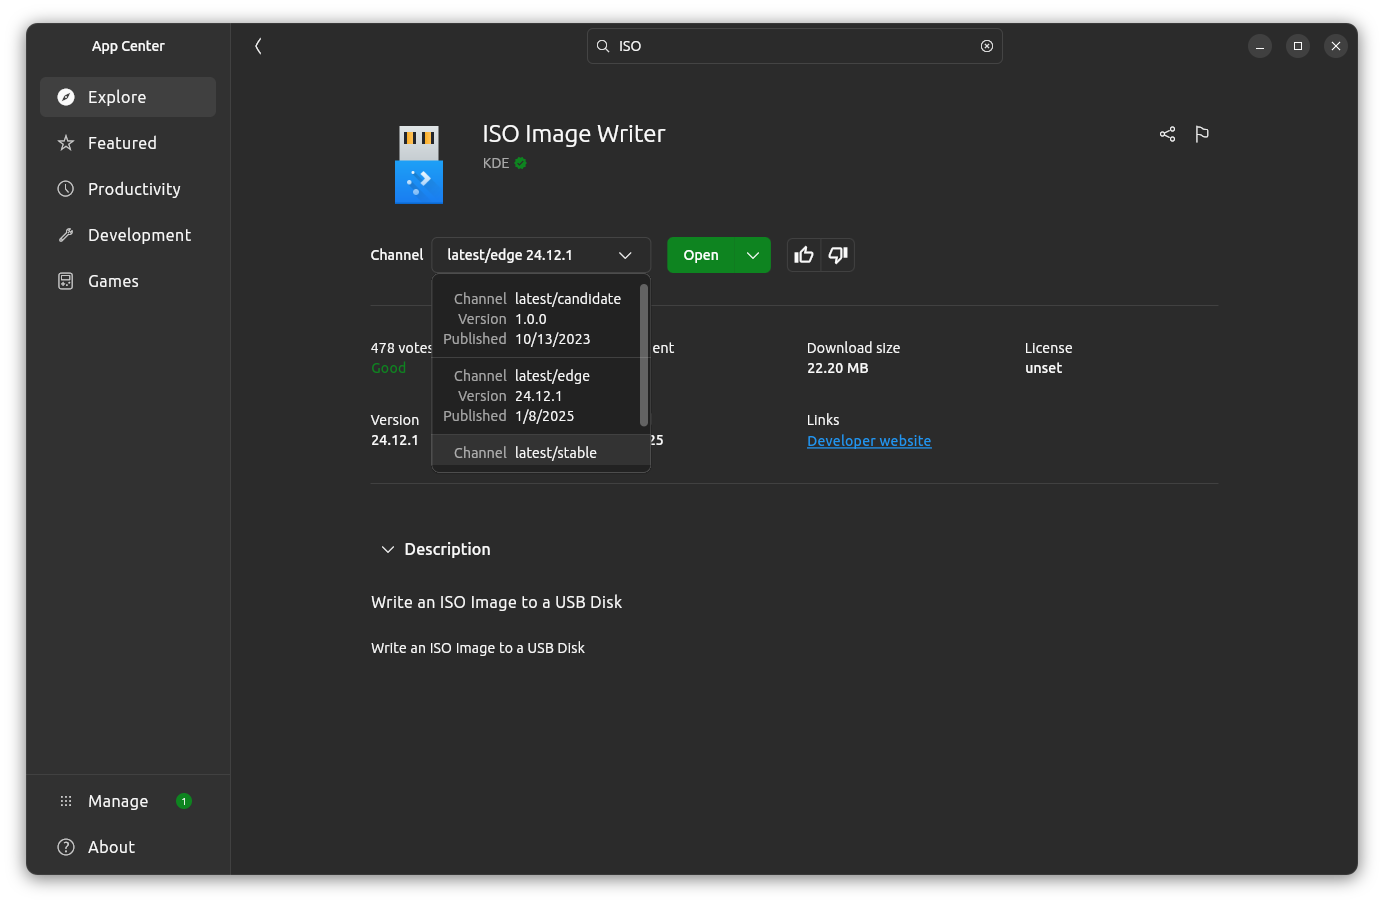Open the Explore section
1384x904 pixels.
(128, 97)
